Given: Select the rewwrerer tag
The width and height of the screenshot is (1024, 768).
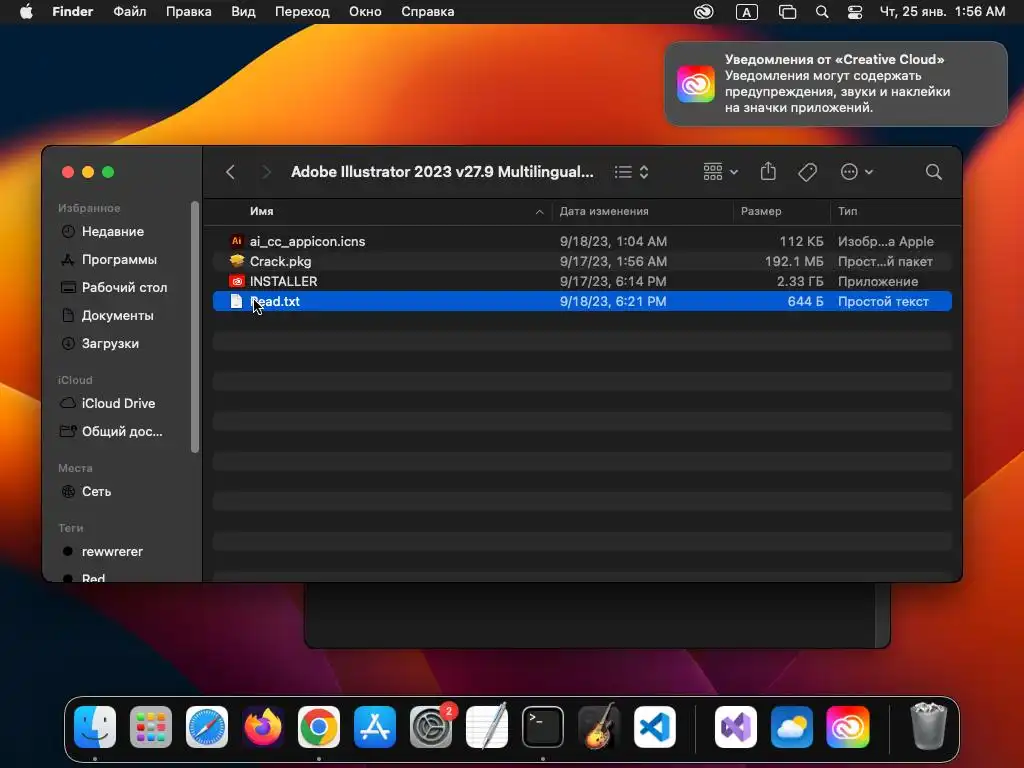Looking at the screenshot, I should pos(112,552).
